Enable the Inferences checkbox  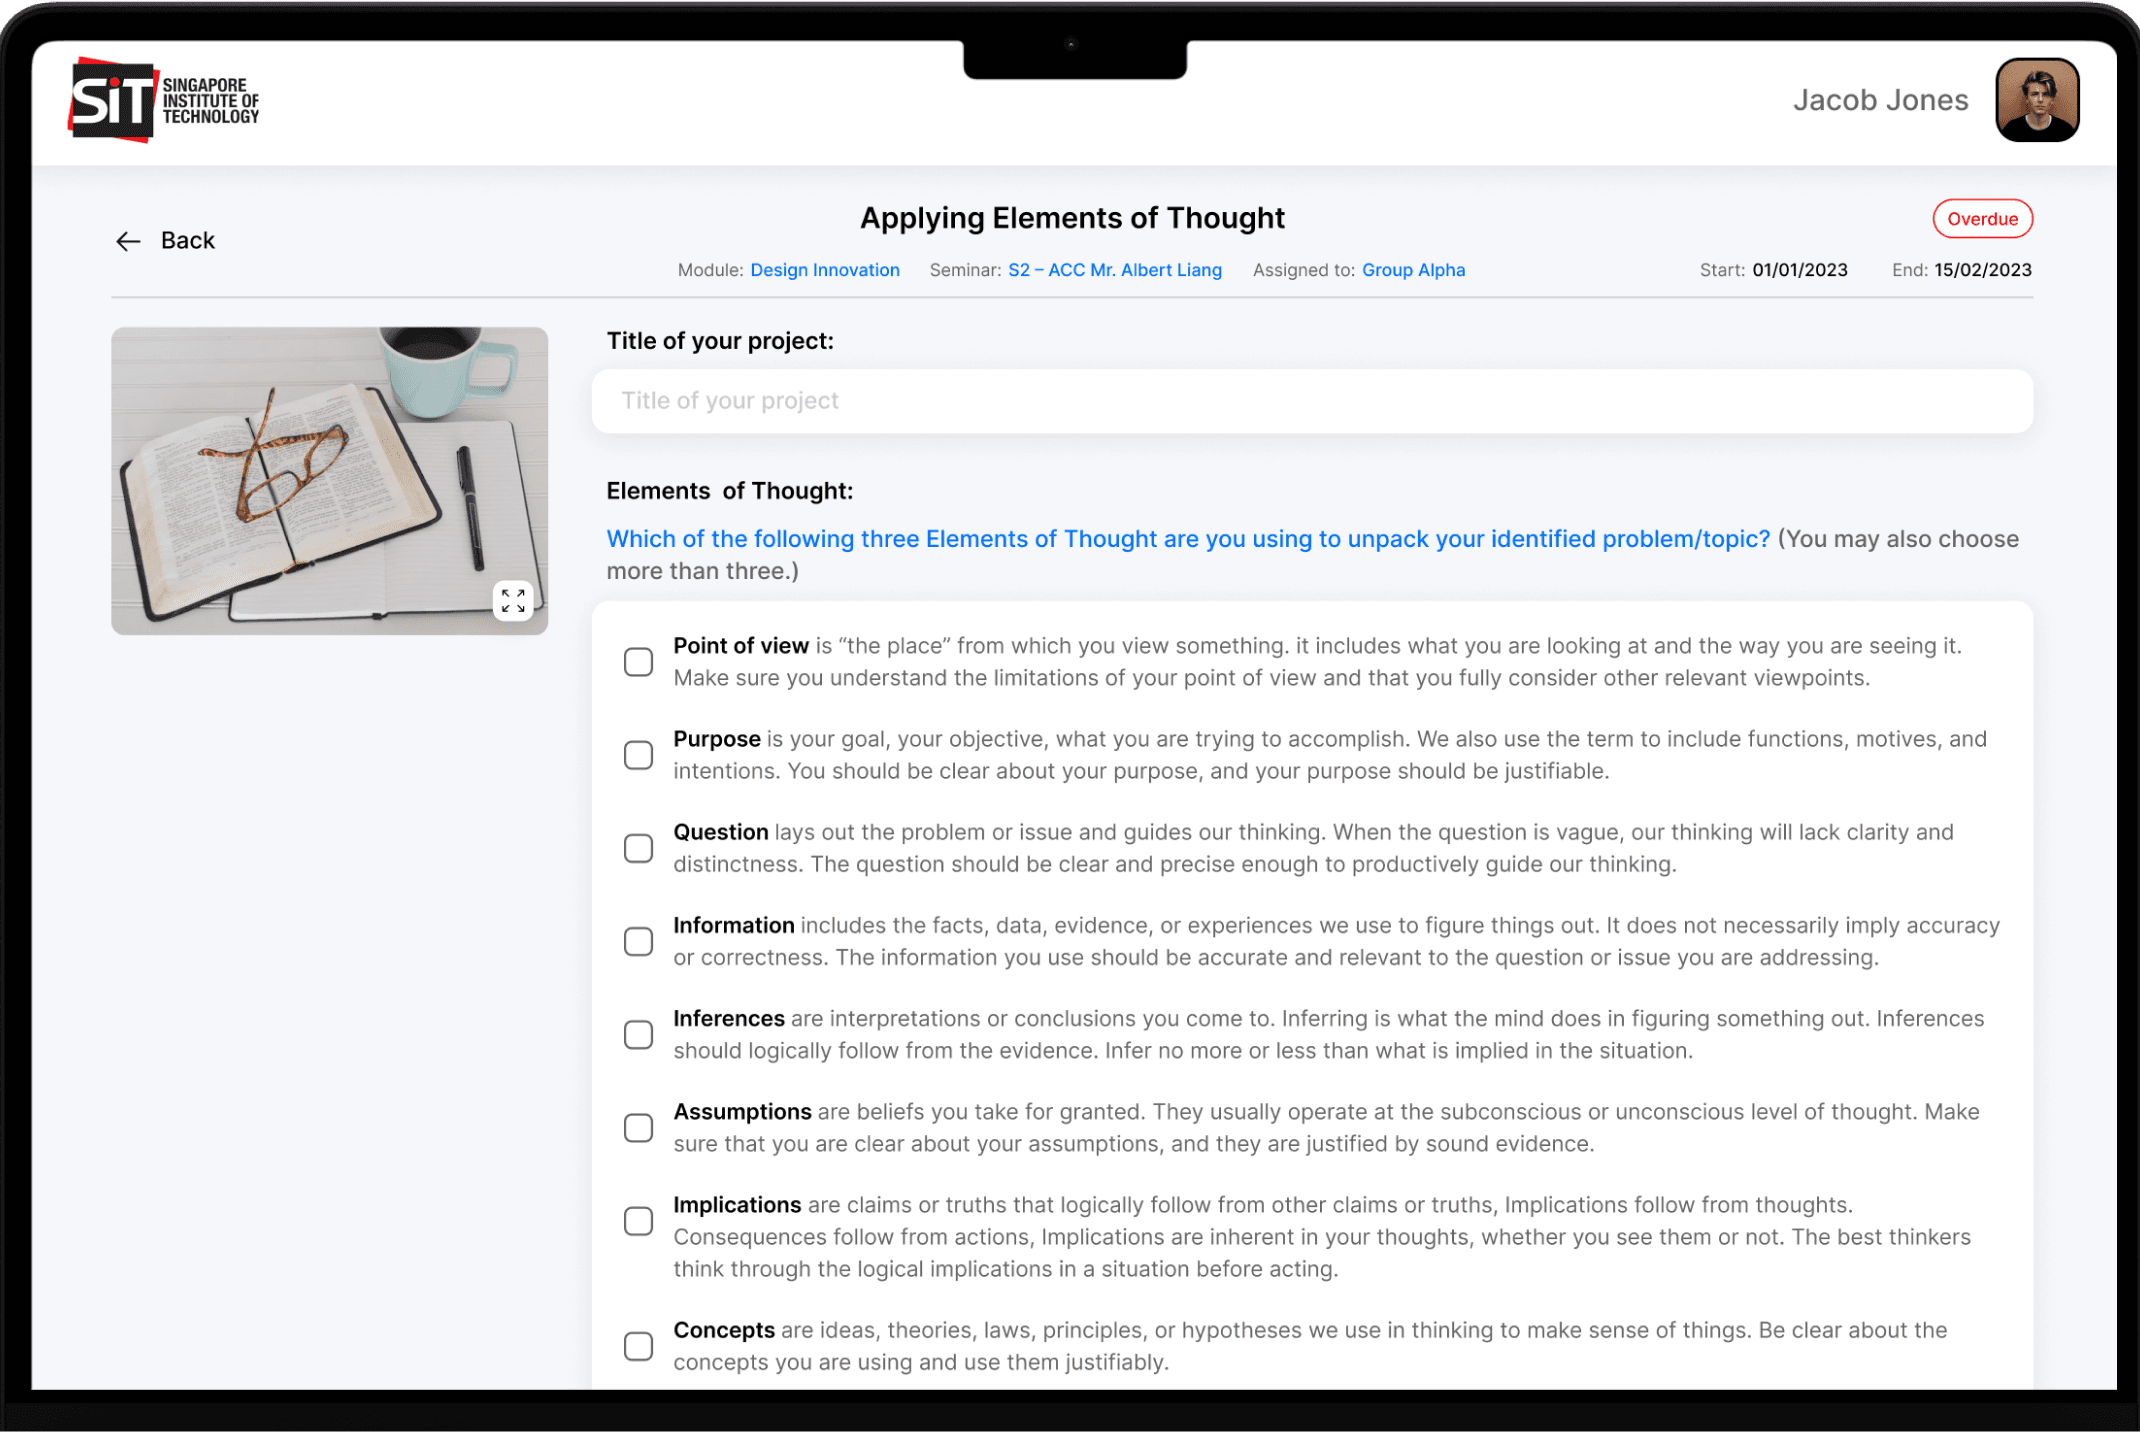(638, 1034)
